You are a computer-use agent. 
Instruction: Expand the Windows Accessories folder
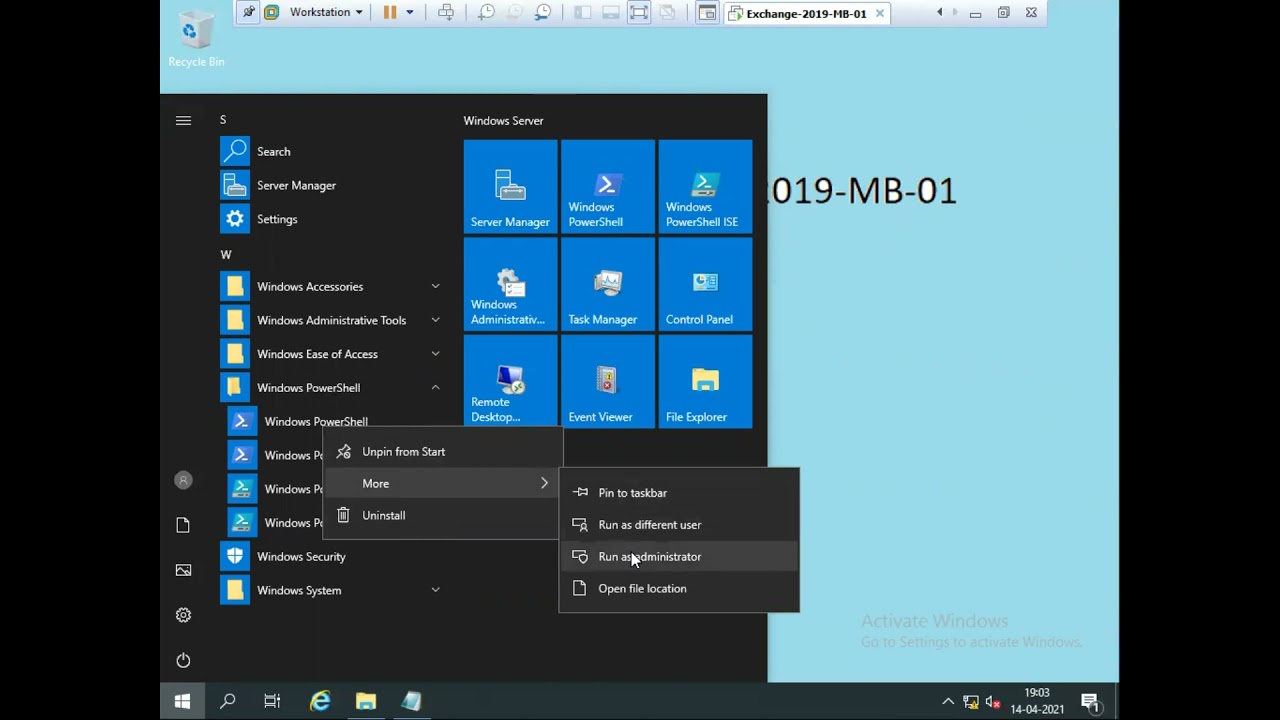(x=330, y=287)
